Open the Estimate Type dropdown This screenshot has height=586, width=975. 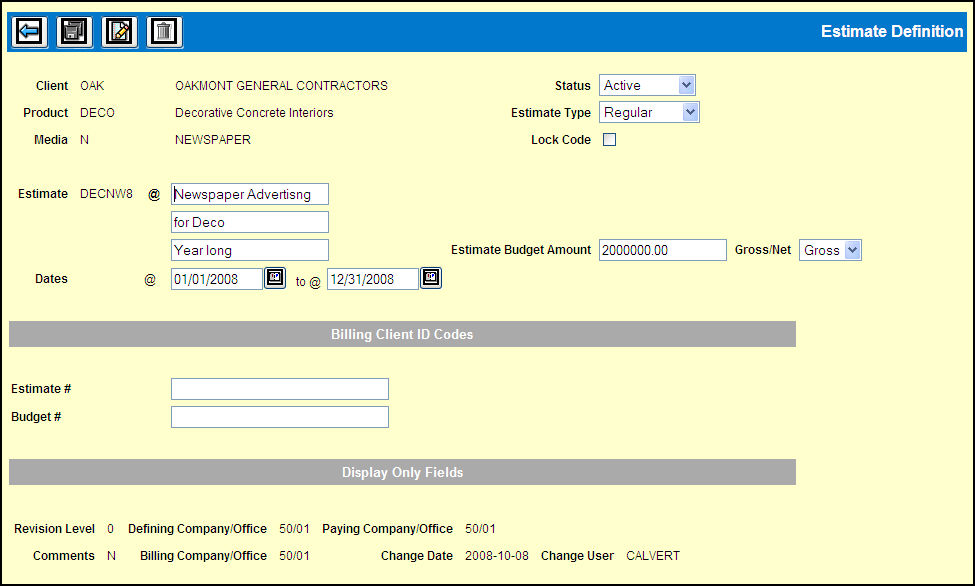point(649,113)
